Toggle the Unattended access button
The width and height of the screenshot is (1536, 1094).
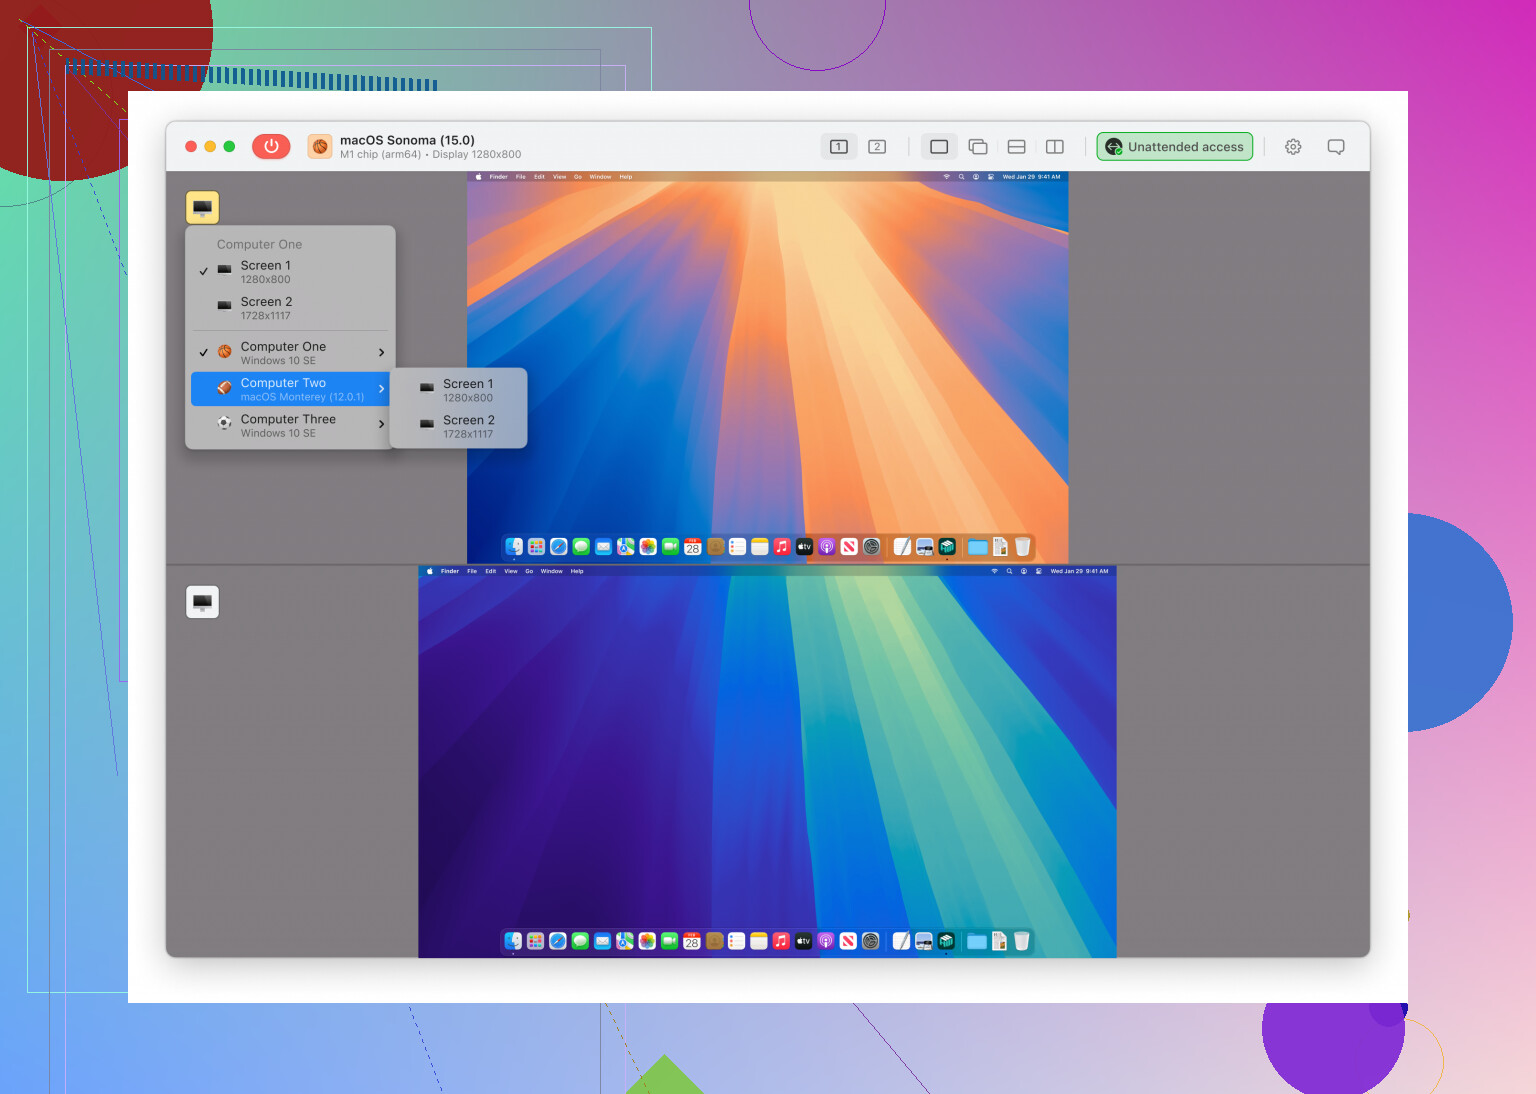(x=1174, y=147)
